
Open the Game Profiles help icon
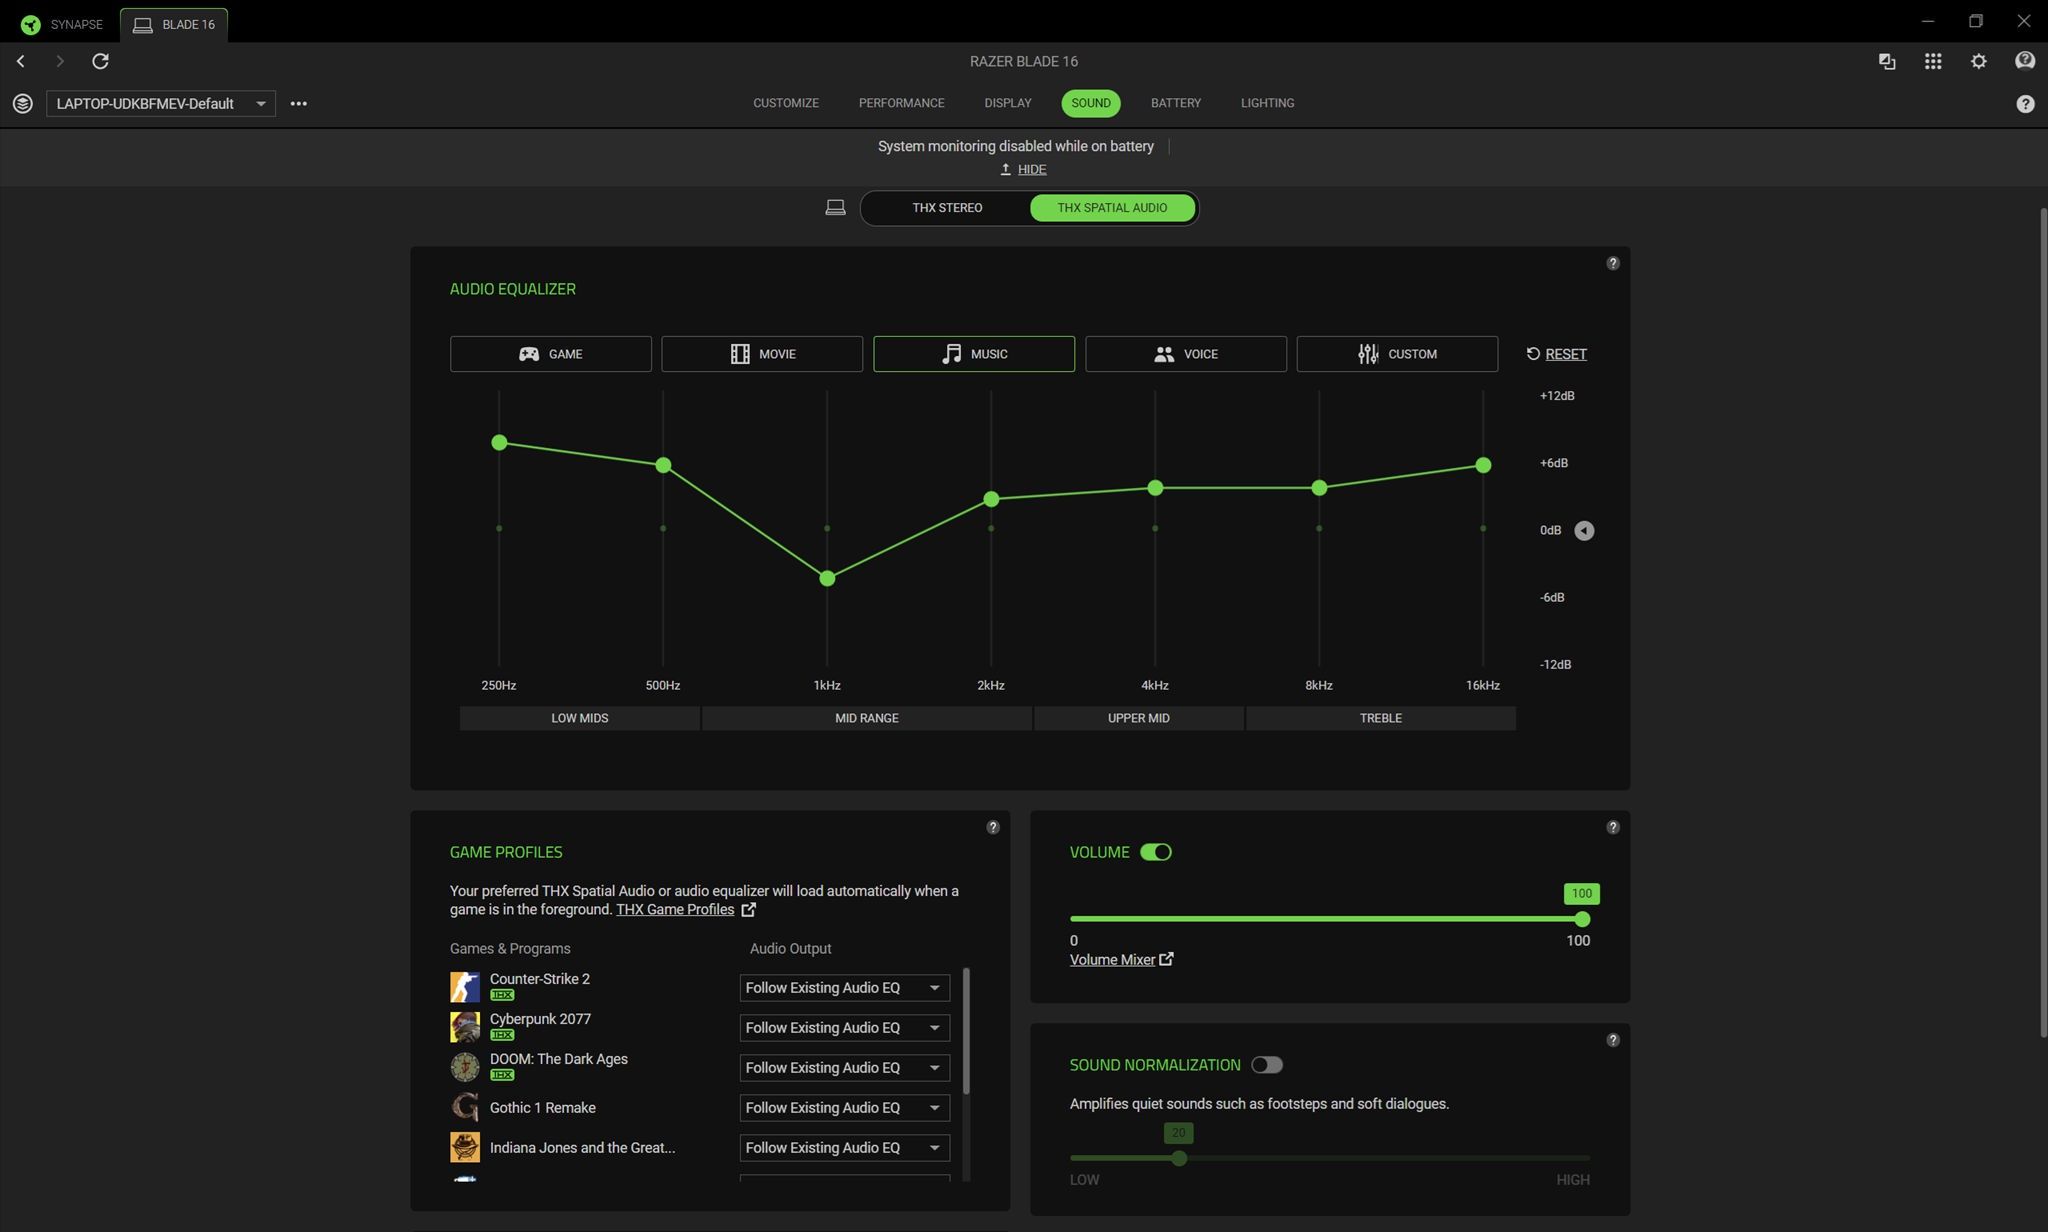[992, 827]
